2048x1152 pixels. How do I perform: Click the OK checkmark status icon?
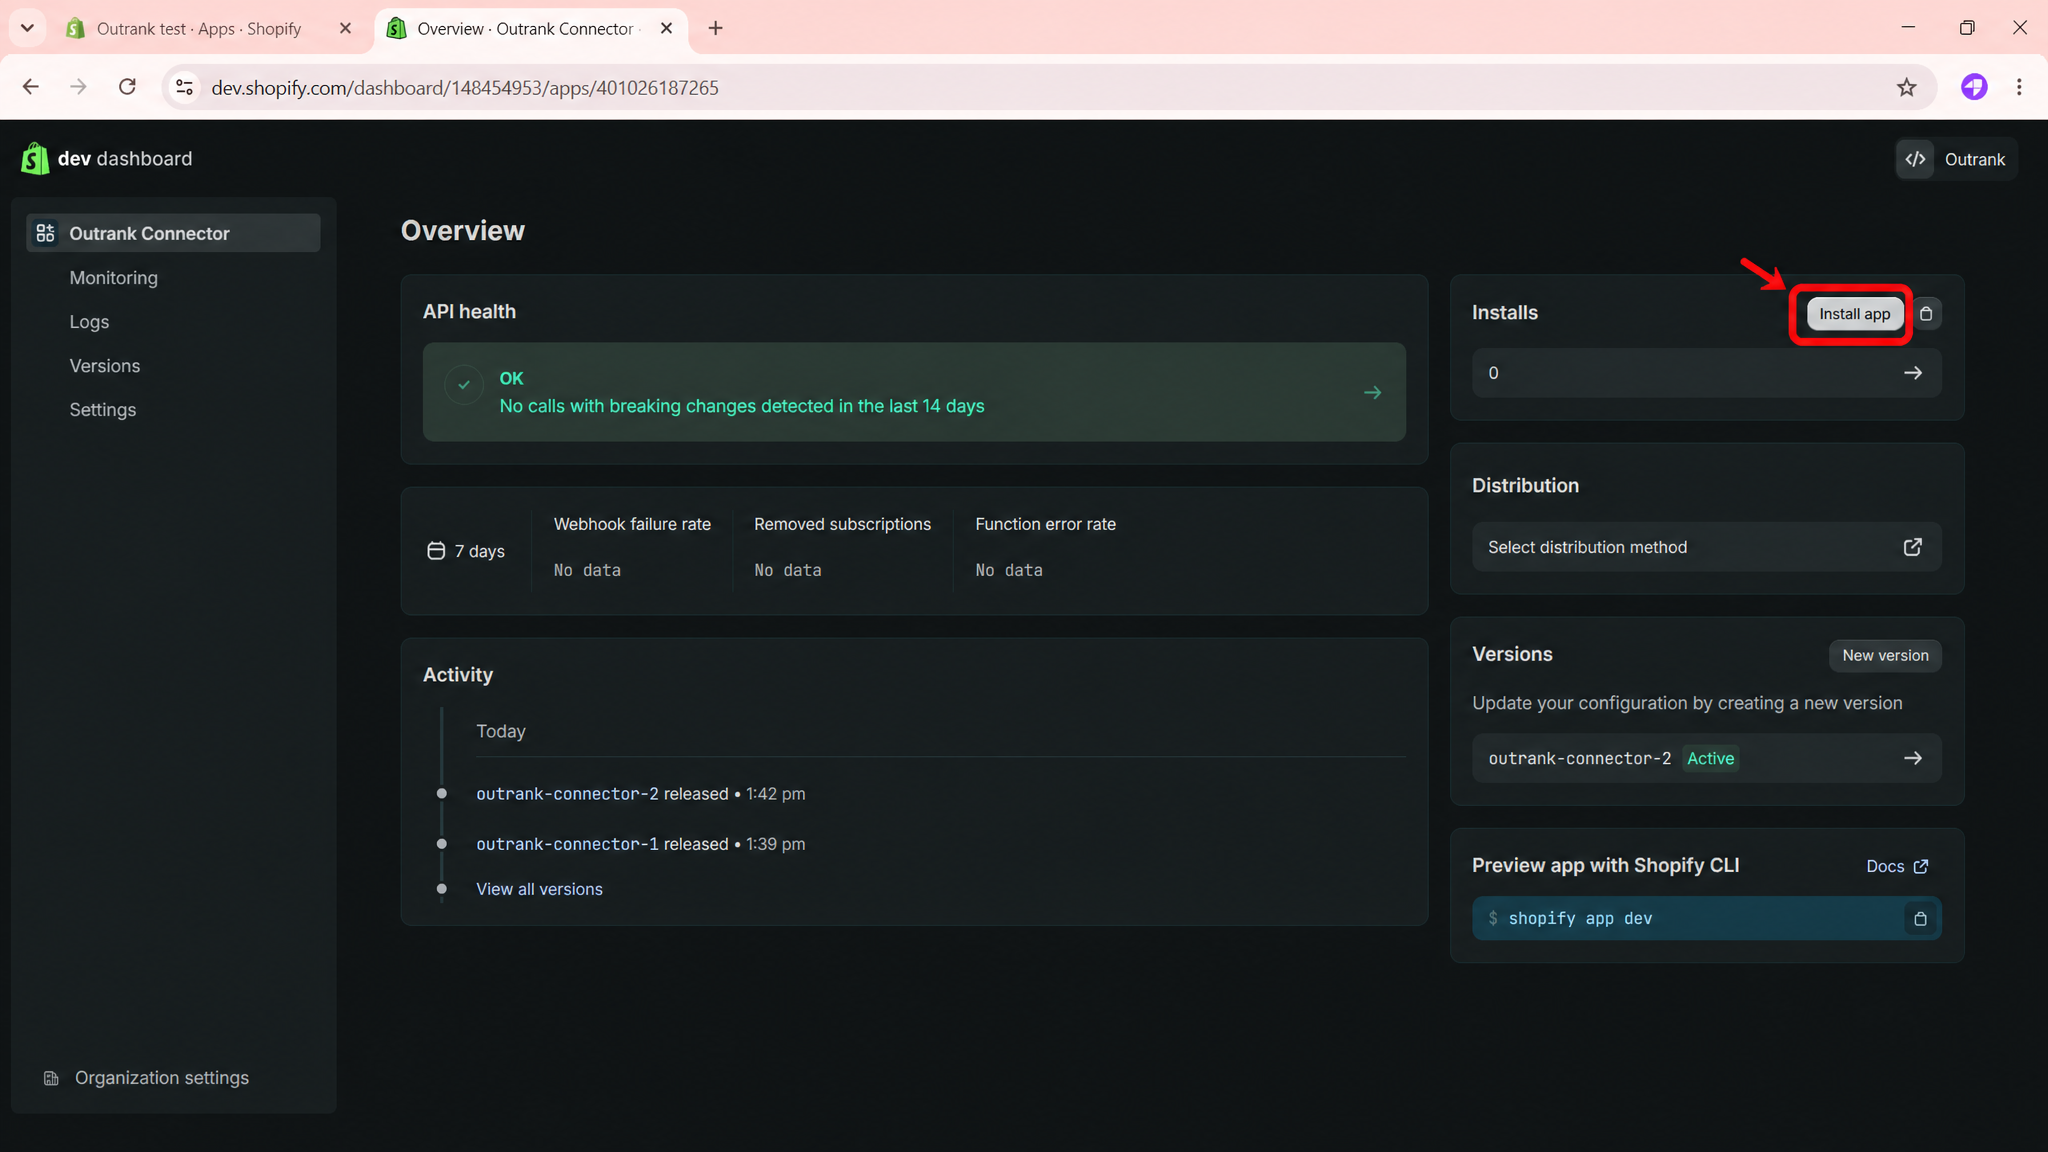tap(464, 385)
